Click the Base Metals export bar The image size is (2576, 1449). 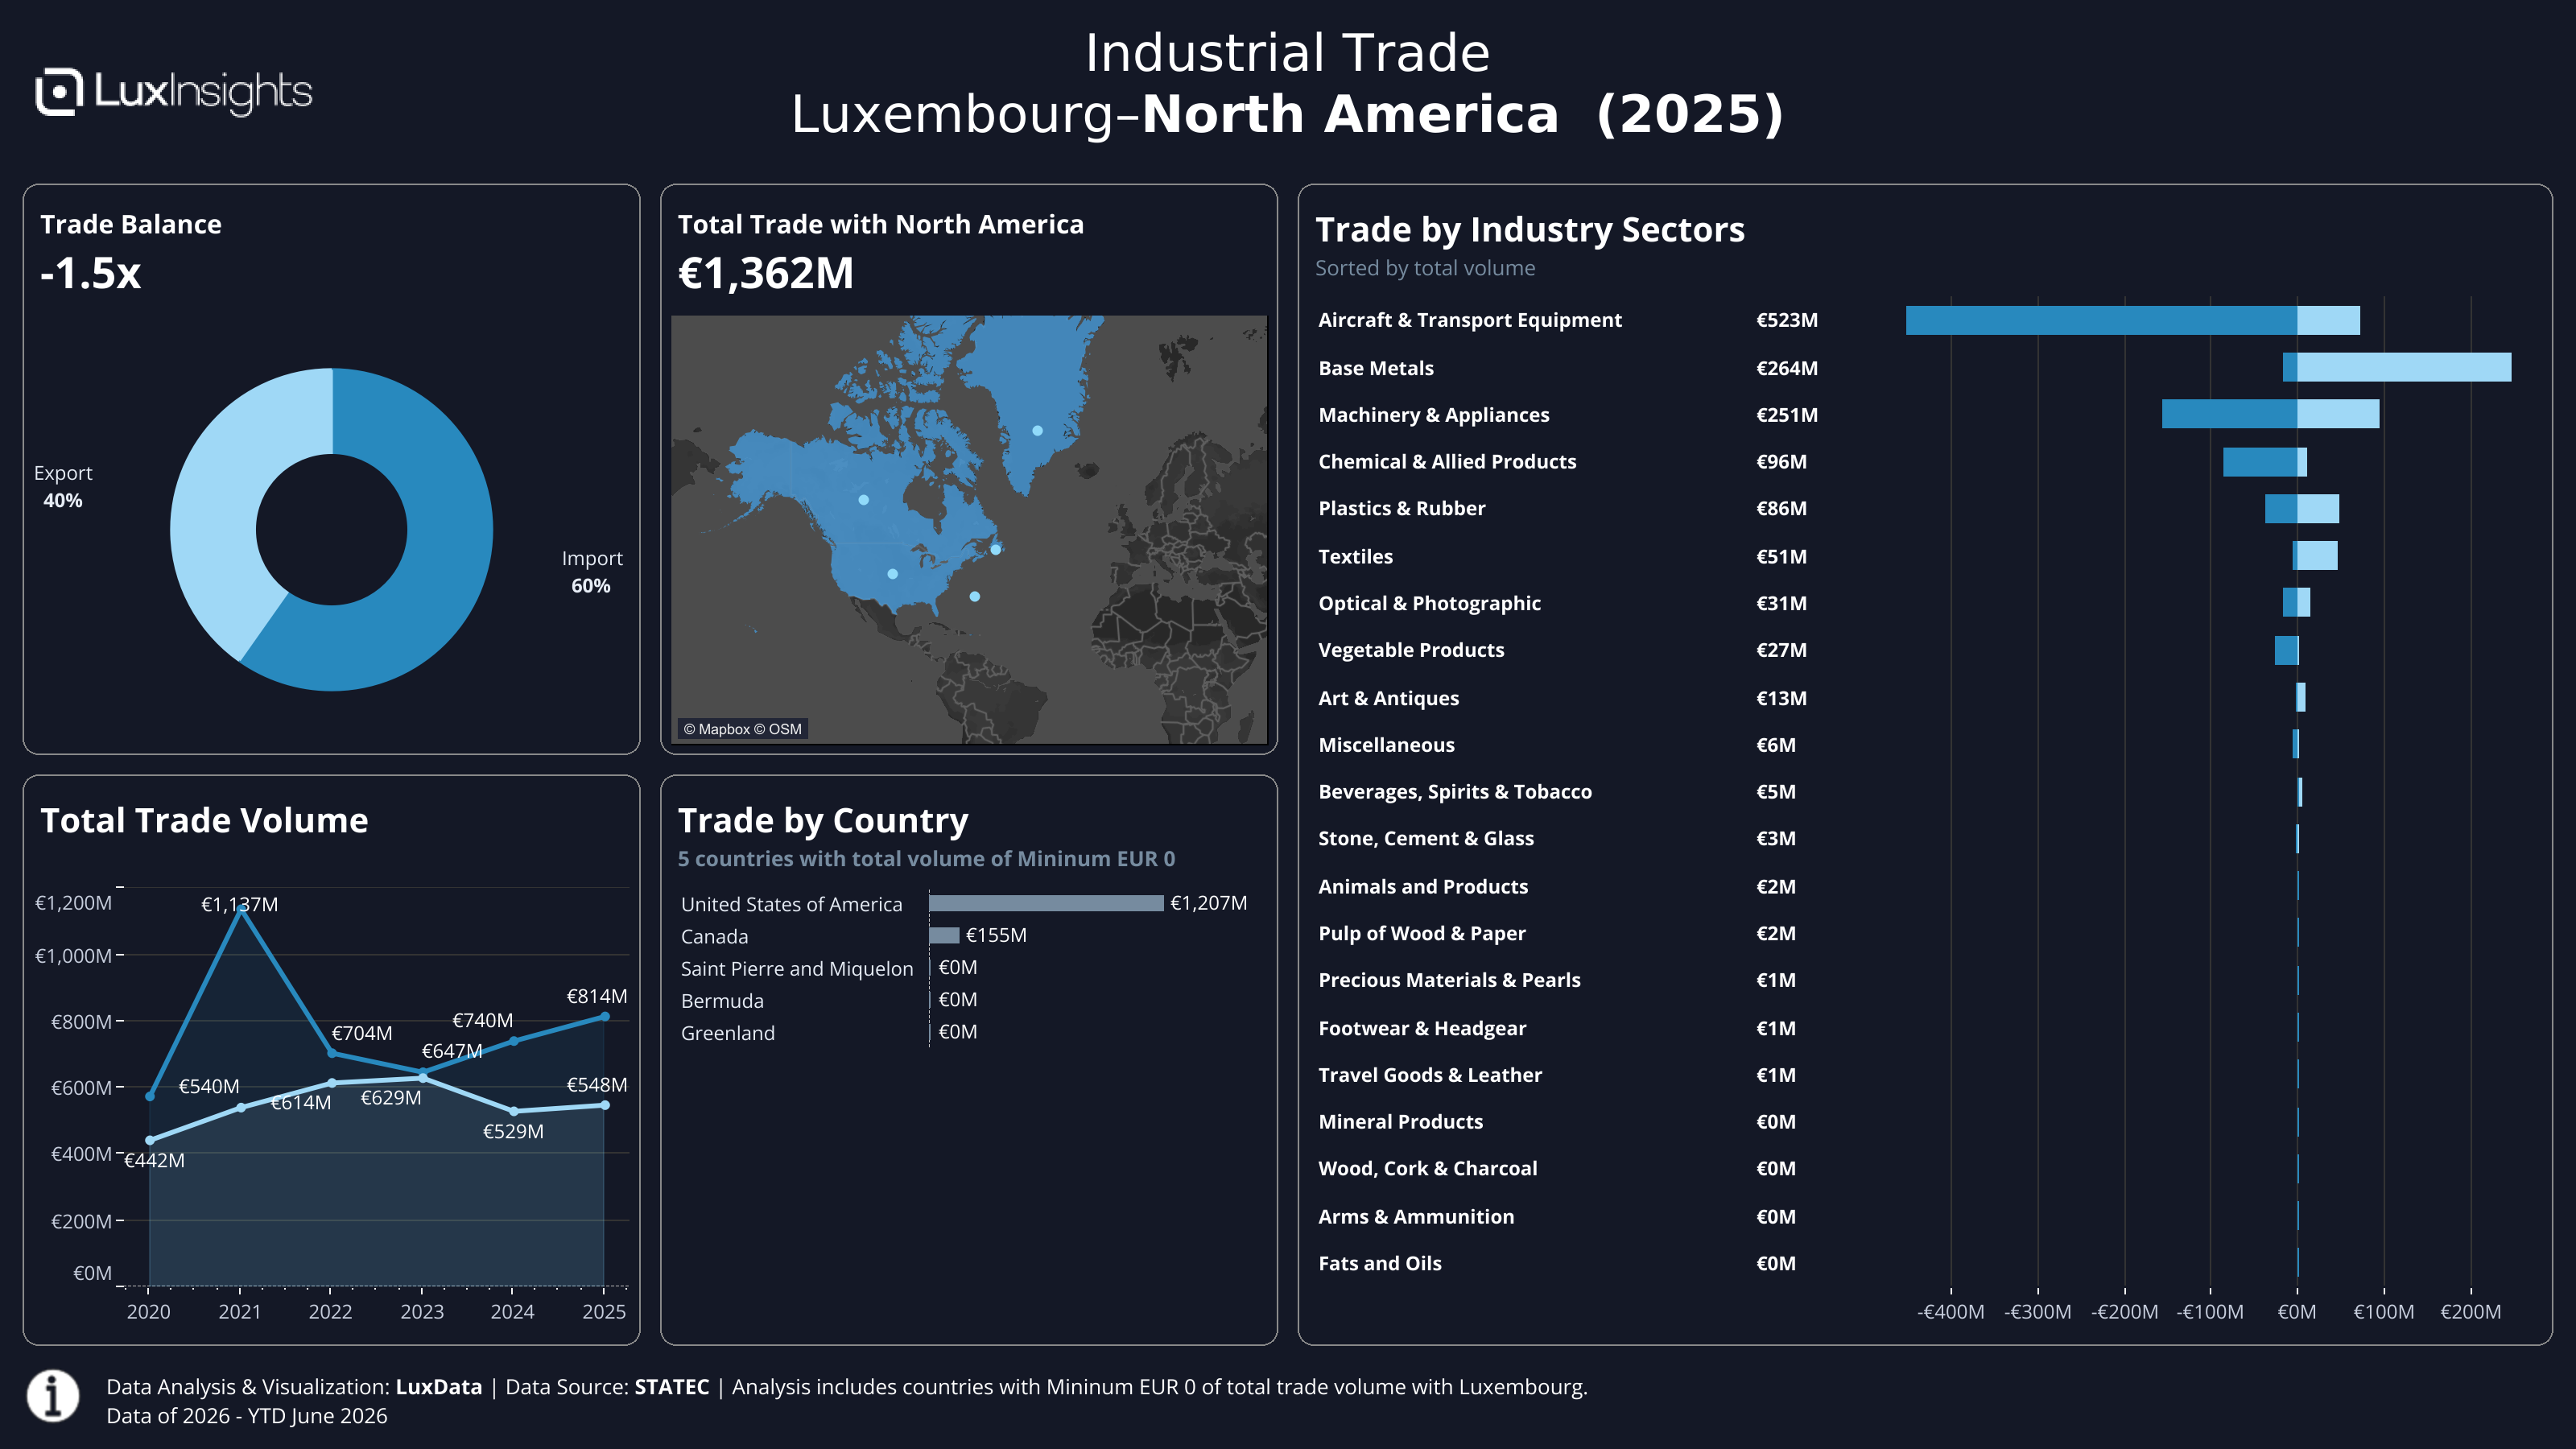2404,367
